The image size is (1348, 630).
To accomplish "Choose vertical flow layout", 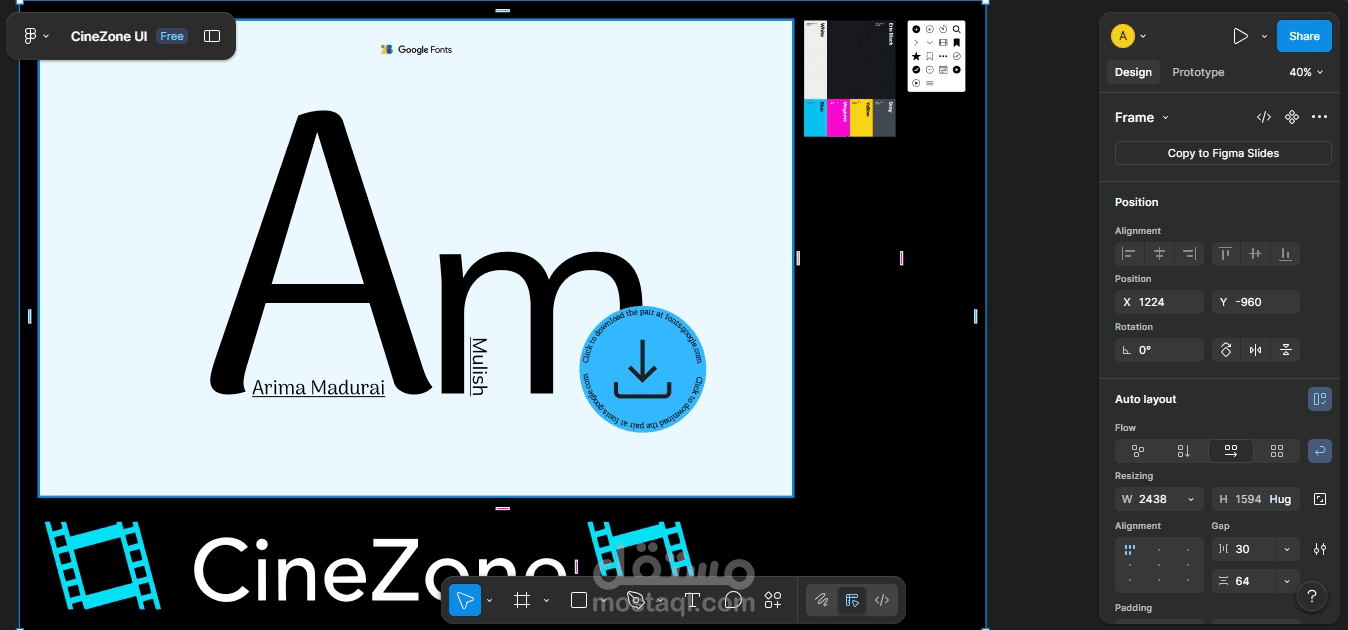I will click(1184, 451).
